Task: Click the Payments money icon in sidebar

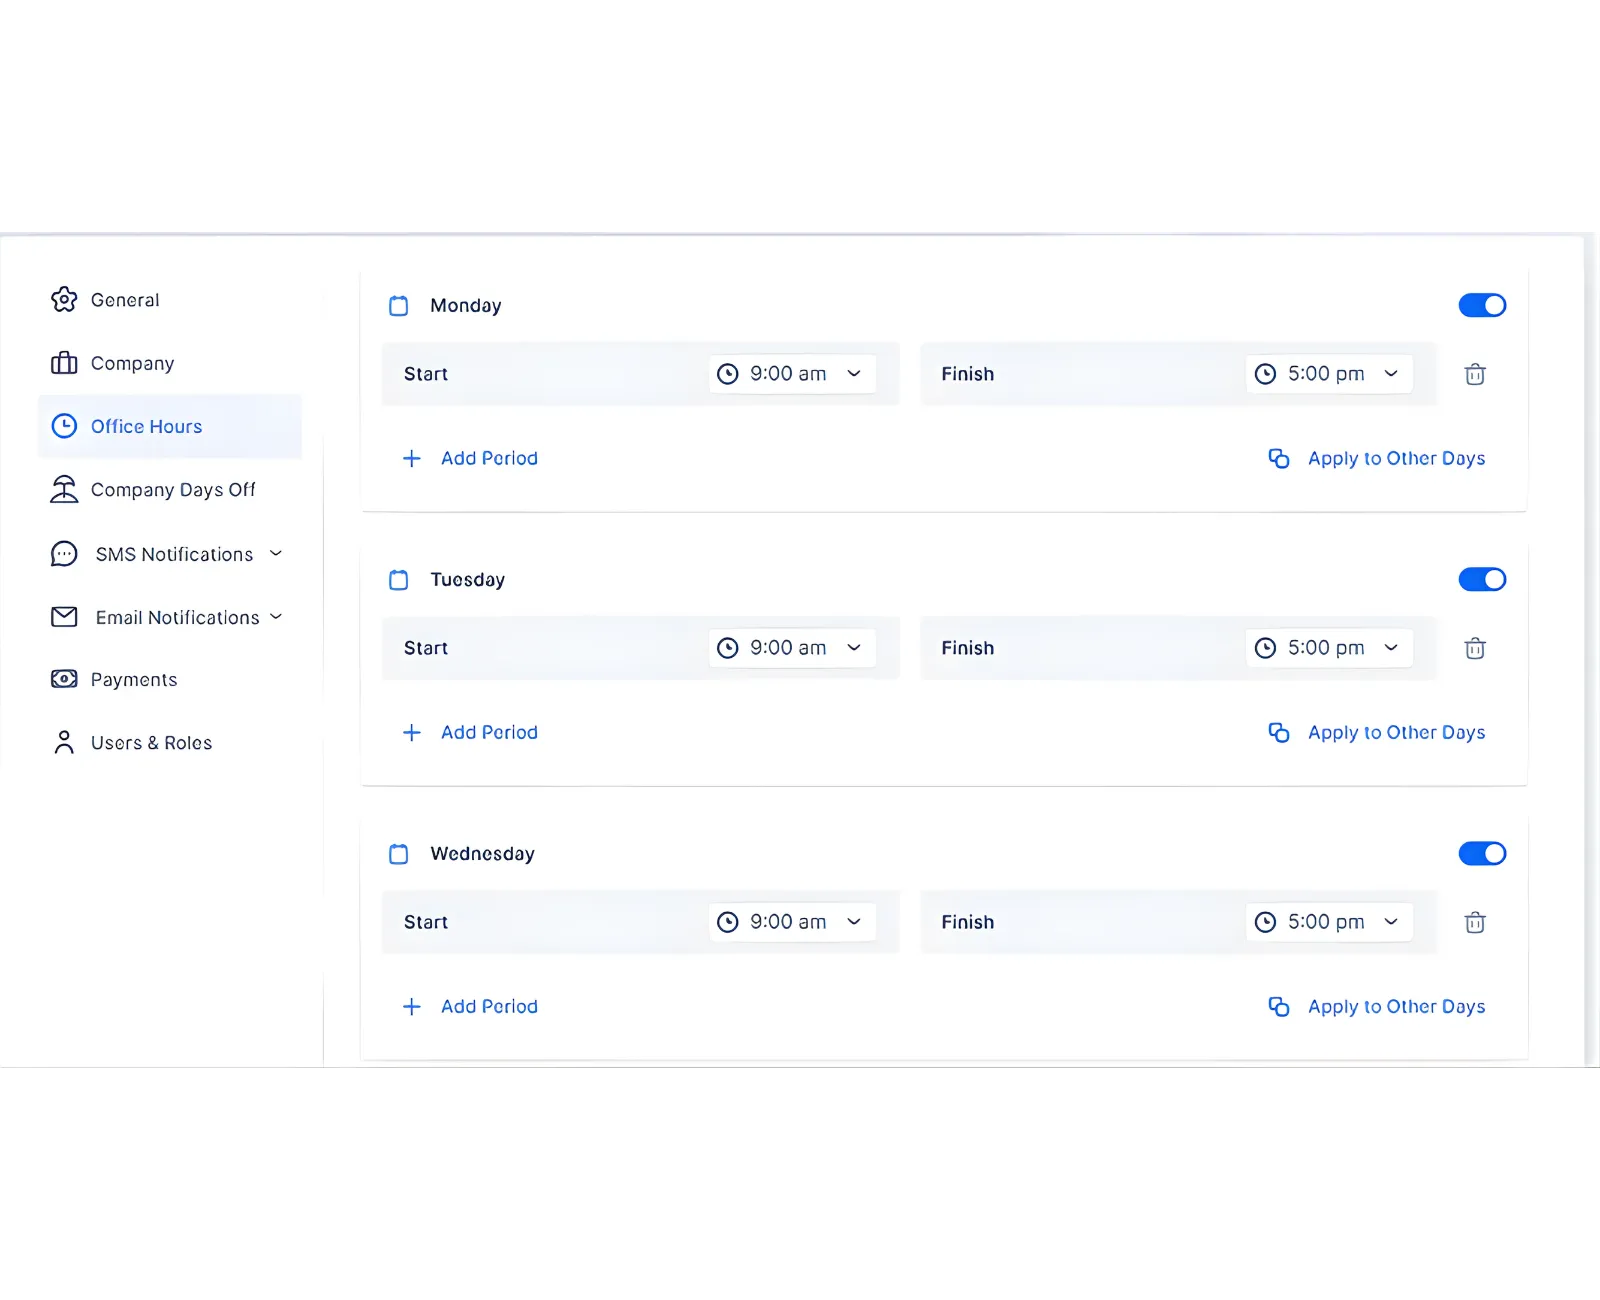Action: pos(64,679)
